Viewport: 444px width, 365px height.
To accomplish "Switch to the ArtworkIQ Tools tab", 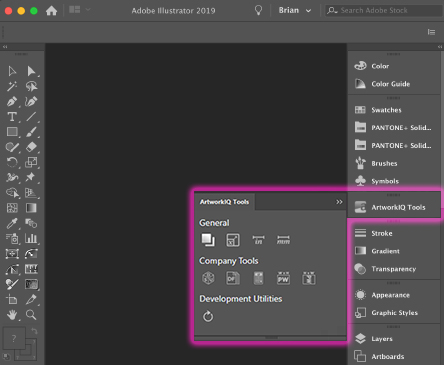I will (224, 202).
